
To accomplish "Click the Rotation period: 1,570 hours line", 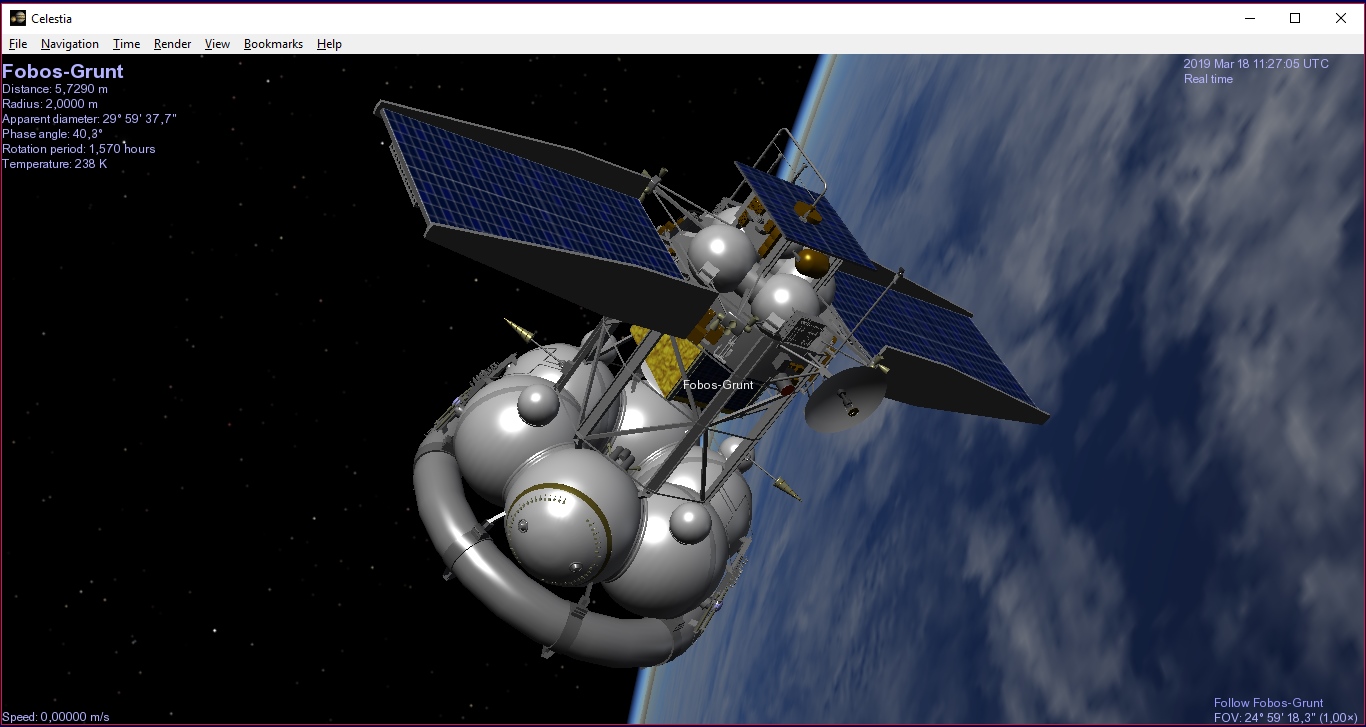I will 79,149.
